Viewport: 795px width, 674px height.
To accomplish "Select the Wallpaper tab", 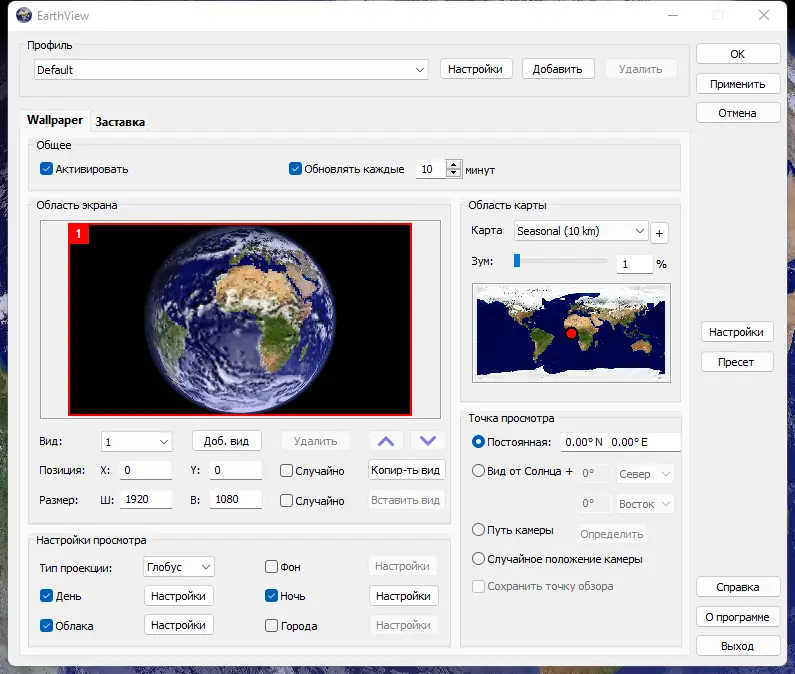I will [55, 120].
